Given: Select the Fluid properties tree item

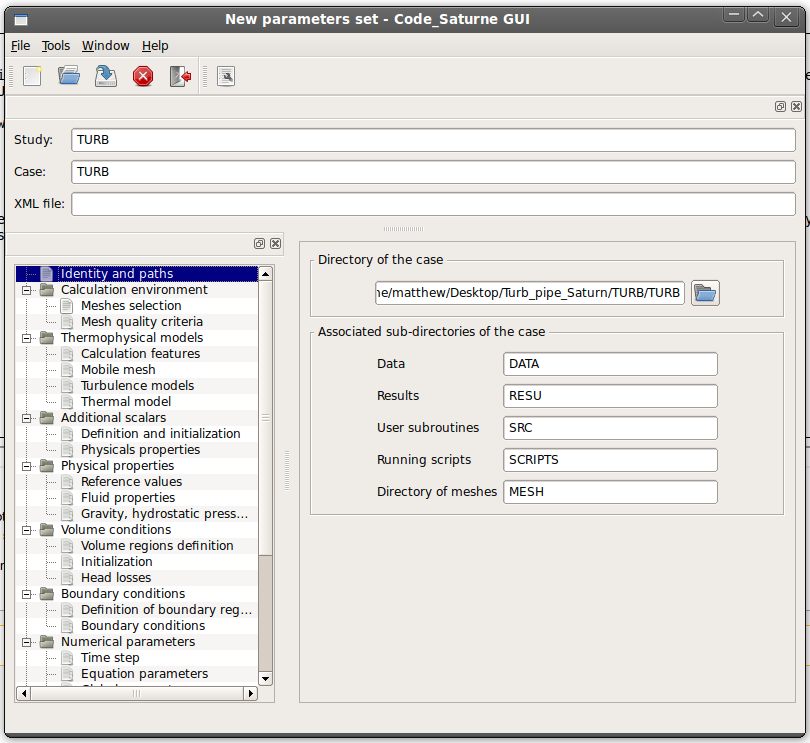Looking at the screenshot, I should click(x=128, y=498).
